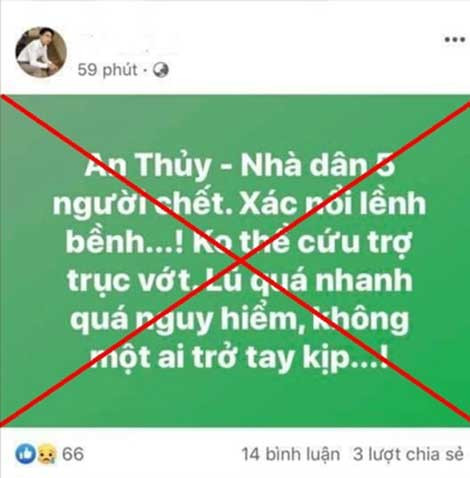Click the text line 'bềnh...! Ko thể cứu trợ'
This screenshot has width=470, height=478.
point(239,242)
